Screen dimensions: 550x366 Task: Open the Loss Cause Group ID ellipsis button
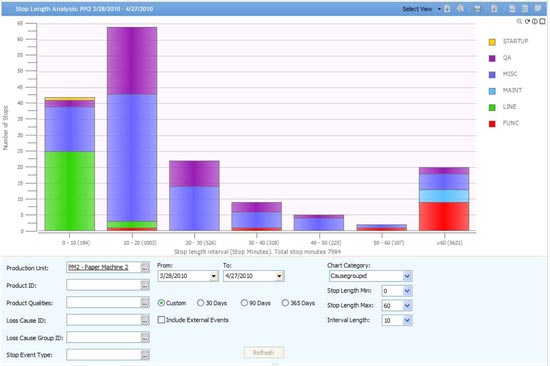(x=145, y=338)
